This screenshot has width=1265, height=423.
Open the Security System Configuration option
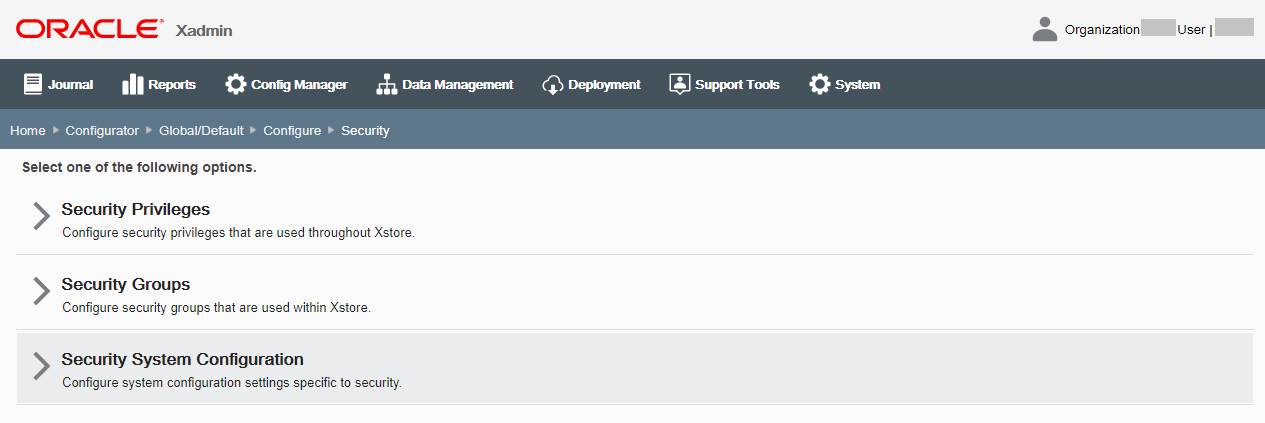(x=183, y=359)
